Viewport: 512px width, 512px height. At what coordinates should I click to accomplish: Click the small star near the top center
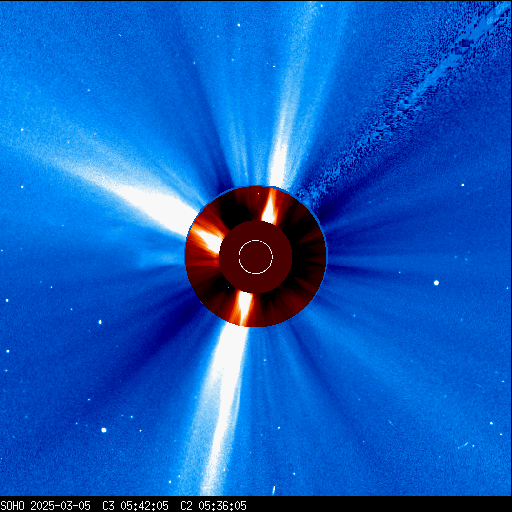pos(239,25)
